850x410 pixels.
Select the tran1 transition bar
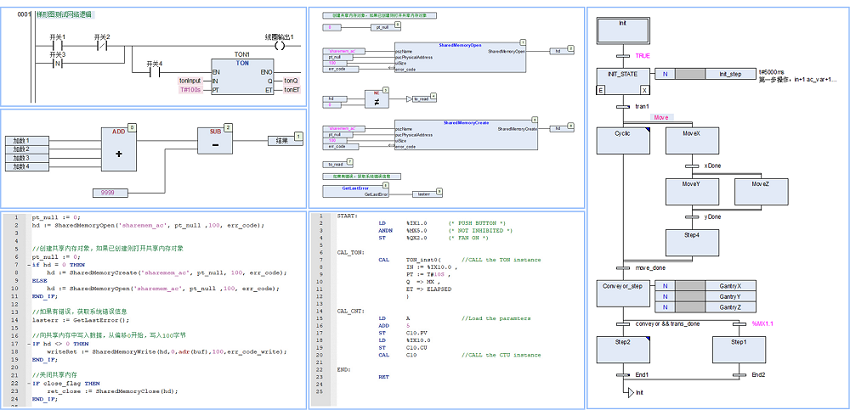[622, 107]
